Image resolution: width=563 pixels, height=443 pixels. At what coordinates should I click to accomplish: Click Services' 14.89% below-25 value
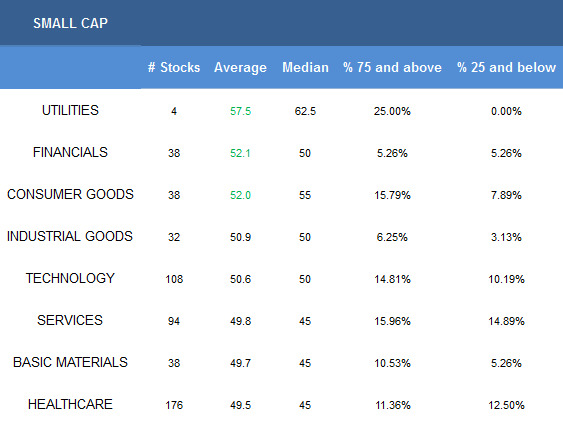(506, 321)
